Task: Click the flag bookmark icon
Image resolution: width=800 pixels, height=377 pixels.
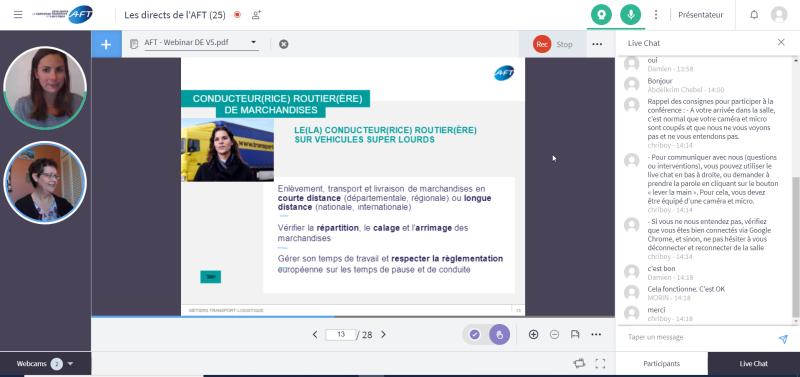Action: [575, 335]
